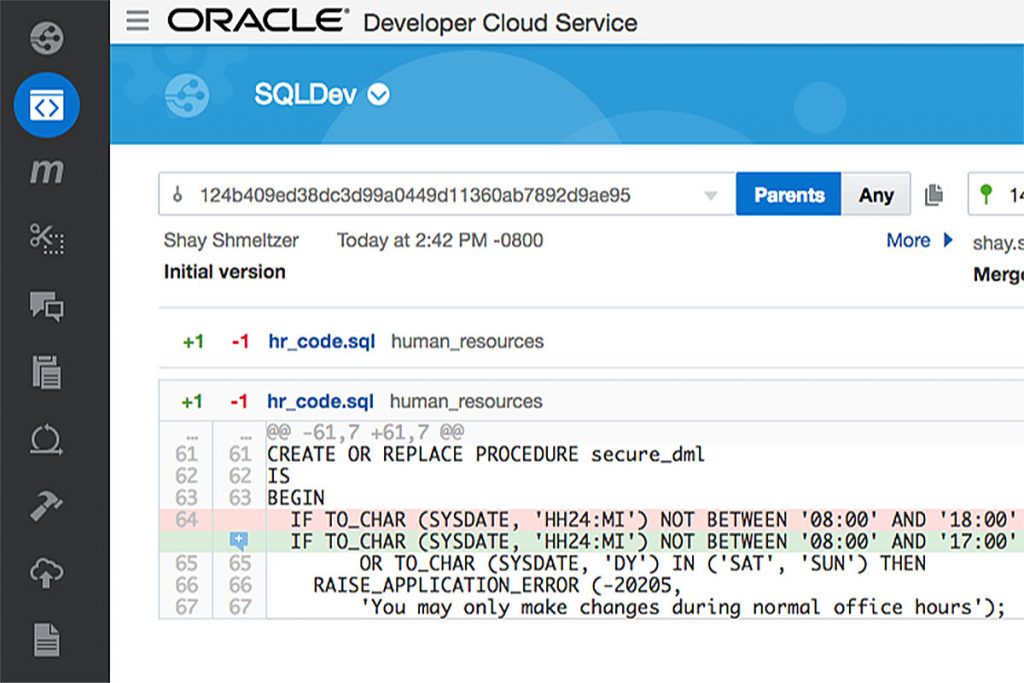Keep Parents comparison mode selected

point(788,194)
